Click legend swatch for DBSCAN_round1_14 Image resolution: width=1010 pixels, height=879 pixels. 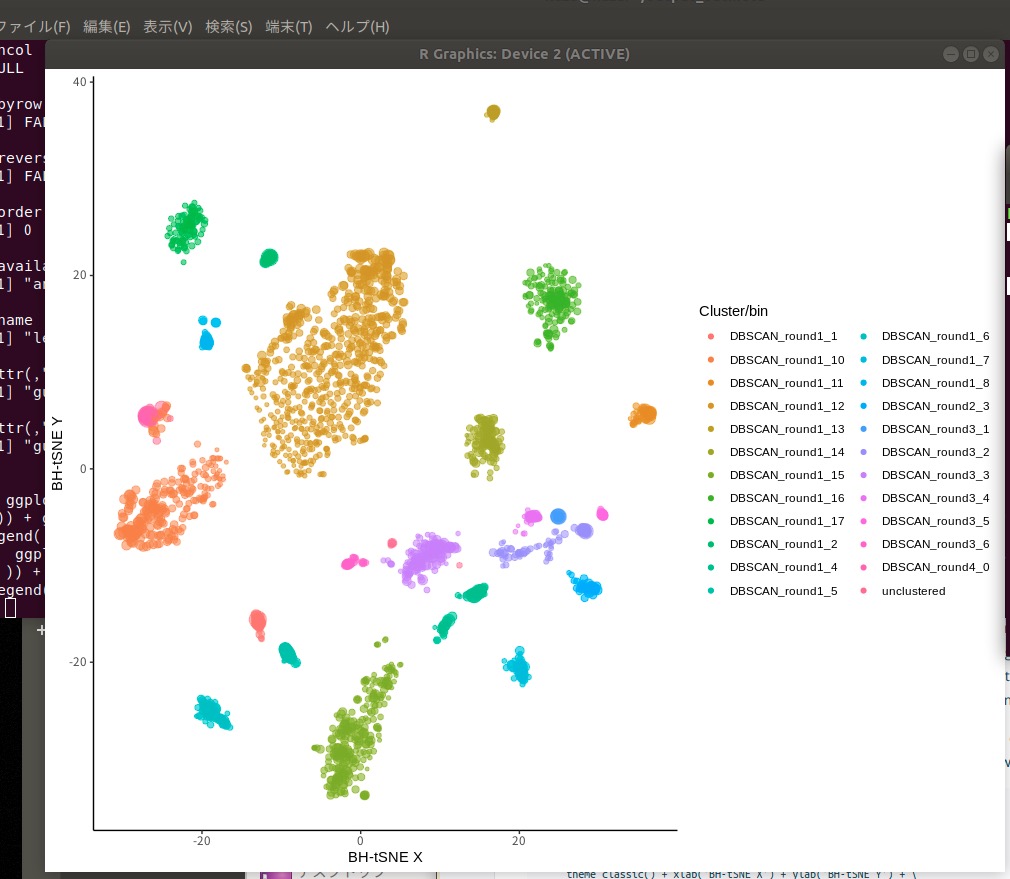(710, 452)
